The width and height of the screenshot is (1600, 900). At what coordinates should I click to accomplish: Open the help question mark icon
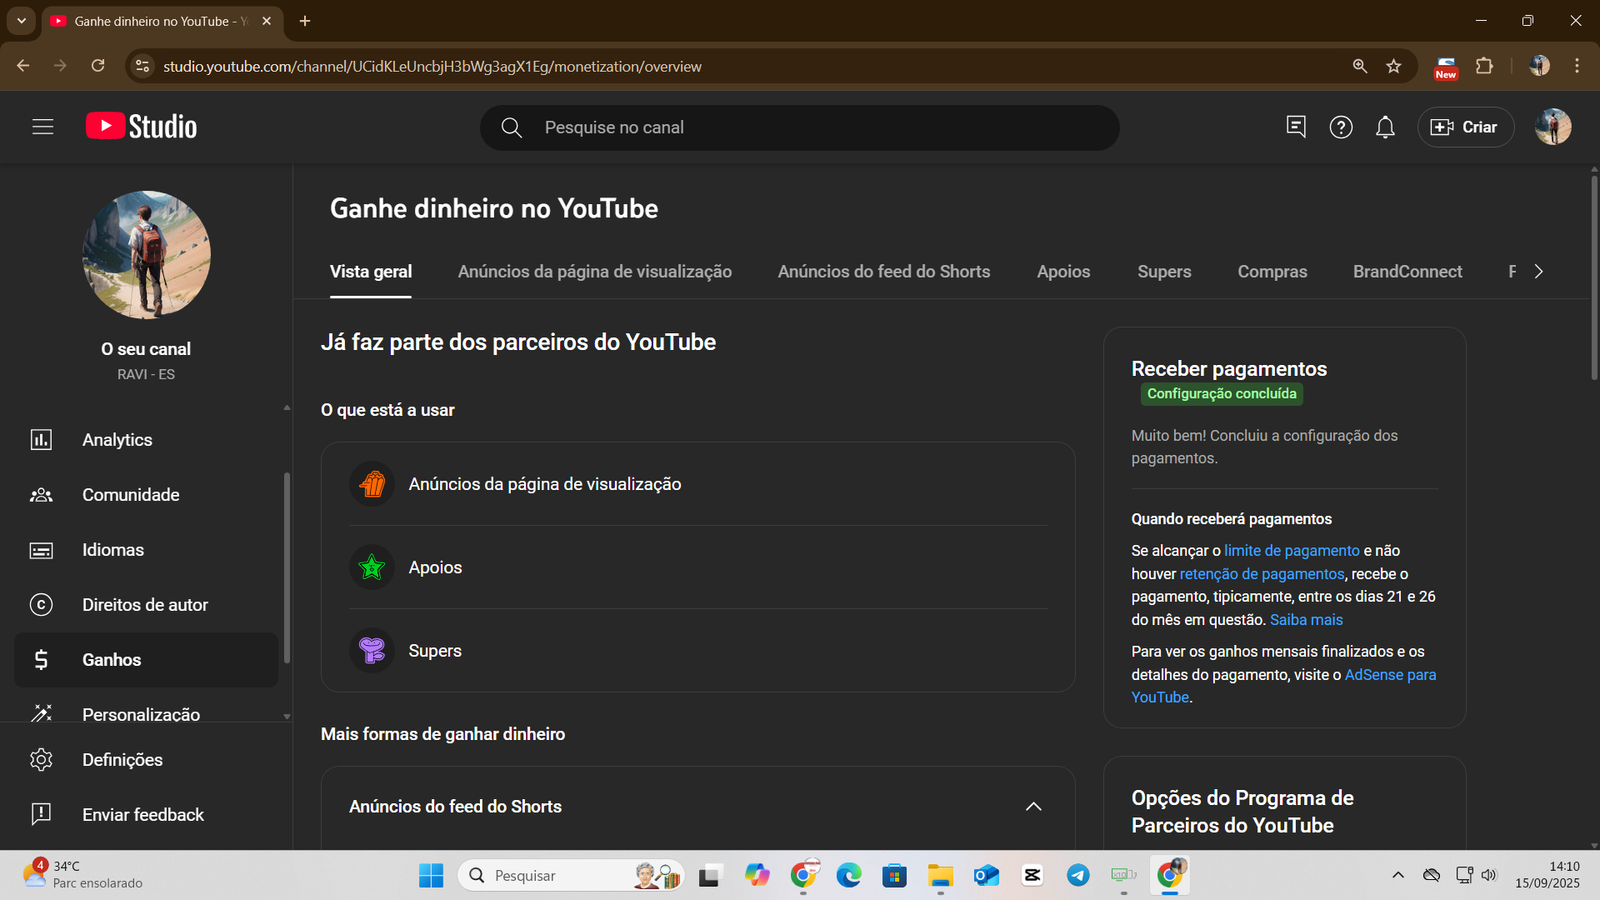(x=1341, y=127)
